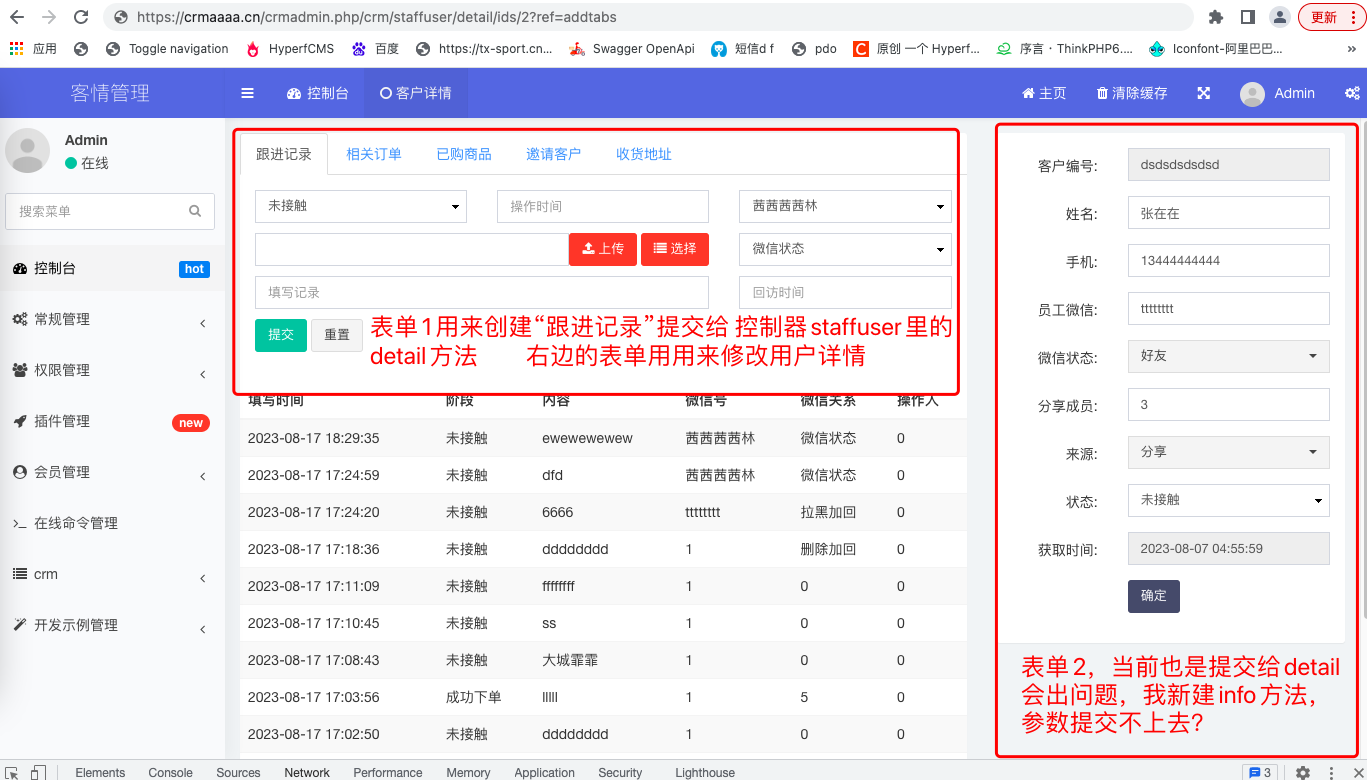Switch to 控制台 top tab
1367x780 pixels.
(x=318, y=93)
